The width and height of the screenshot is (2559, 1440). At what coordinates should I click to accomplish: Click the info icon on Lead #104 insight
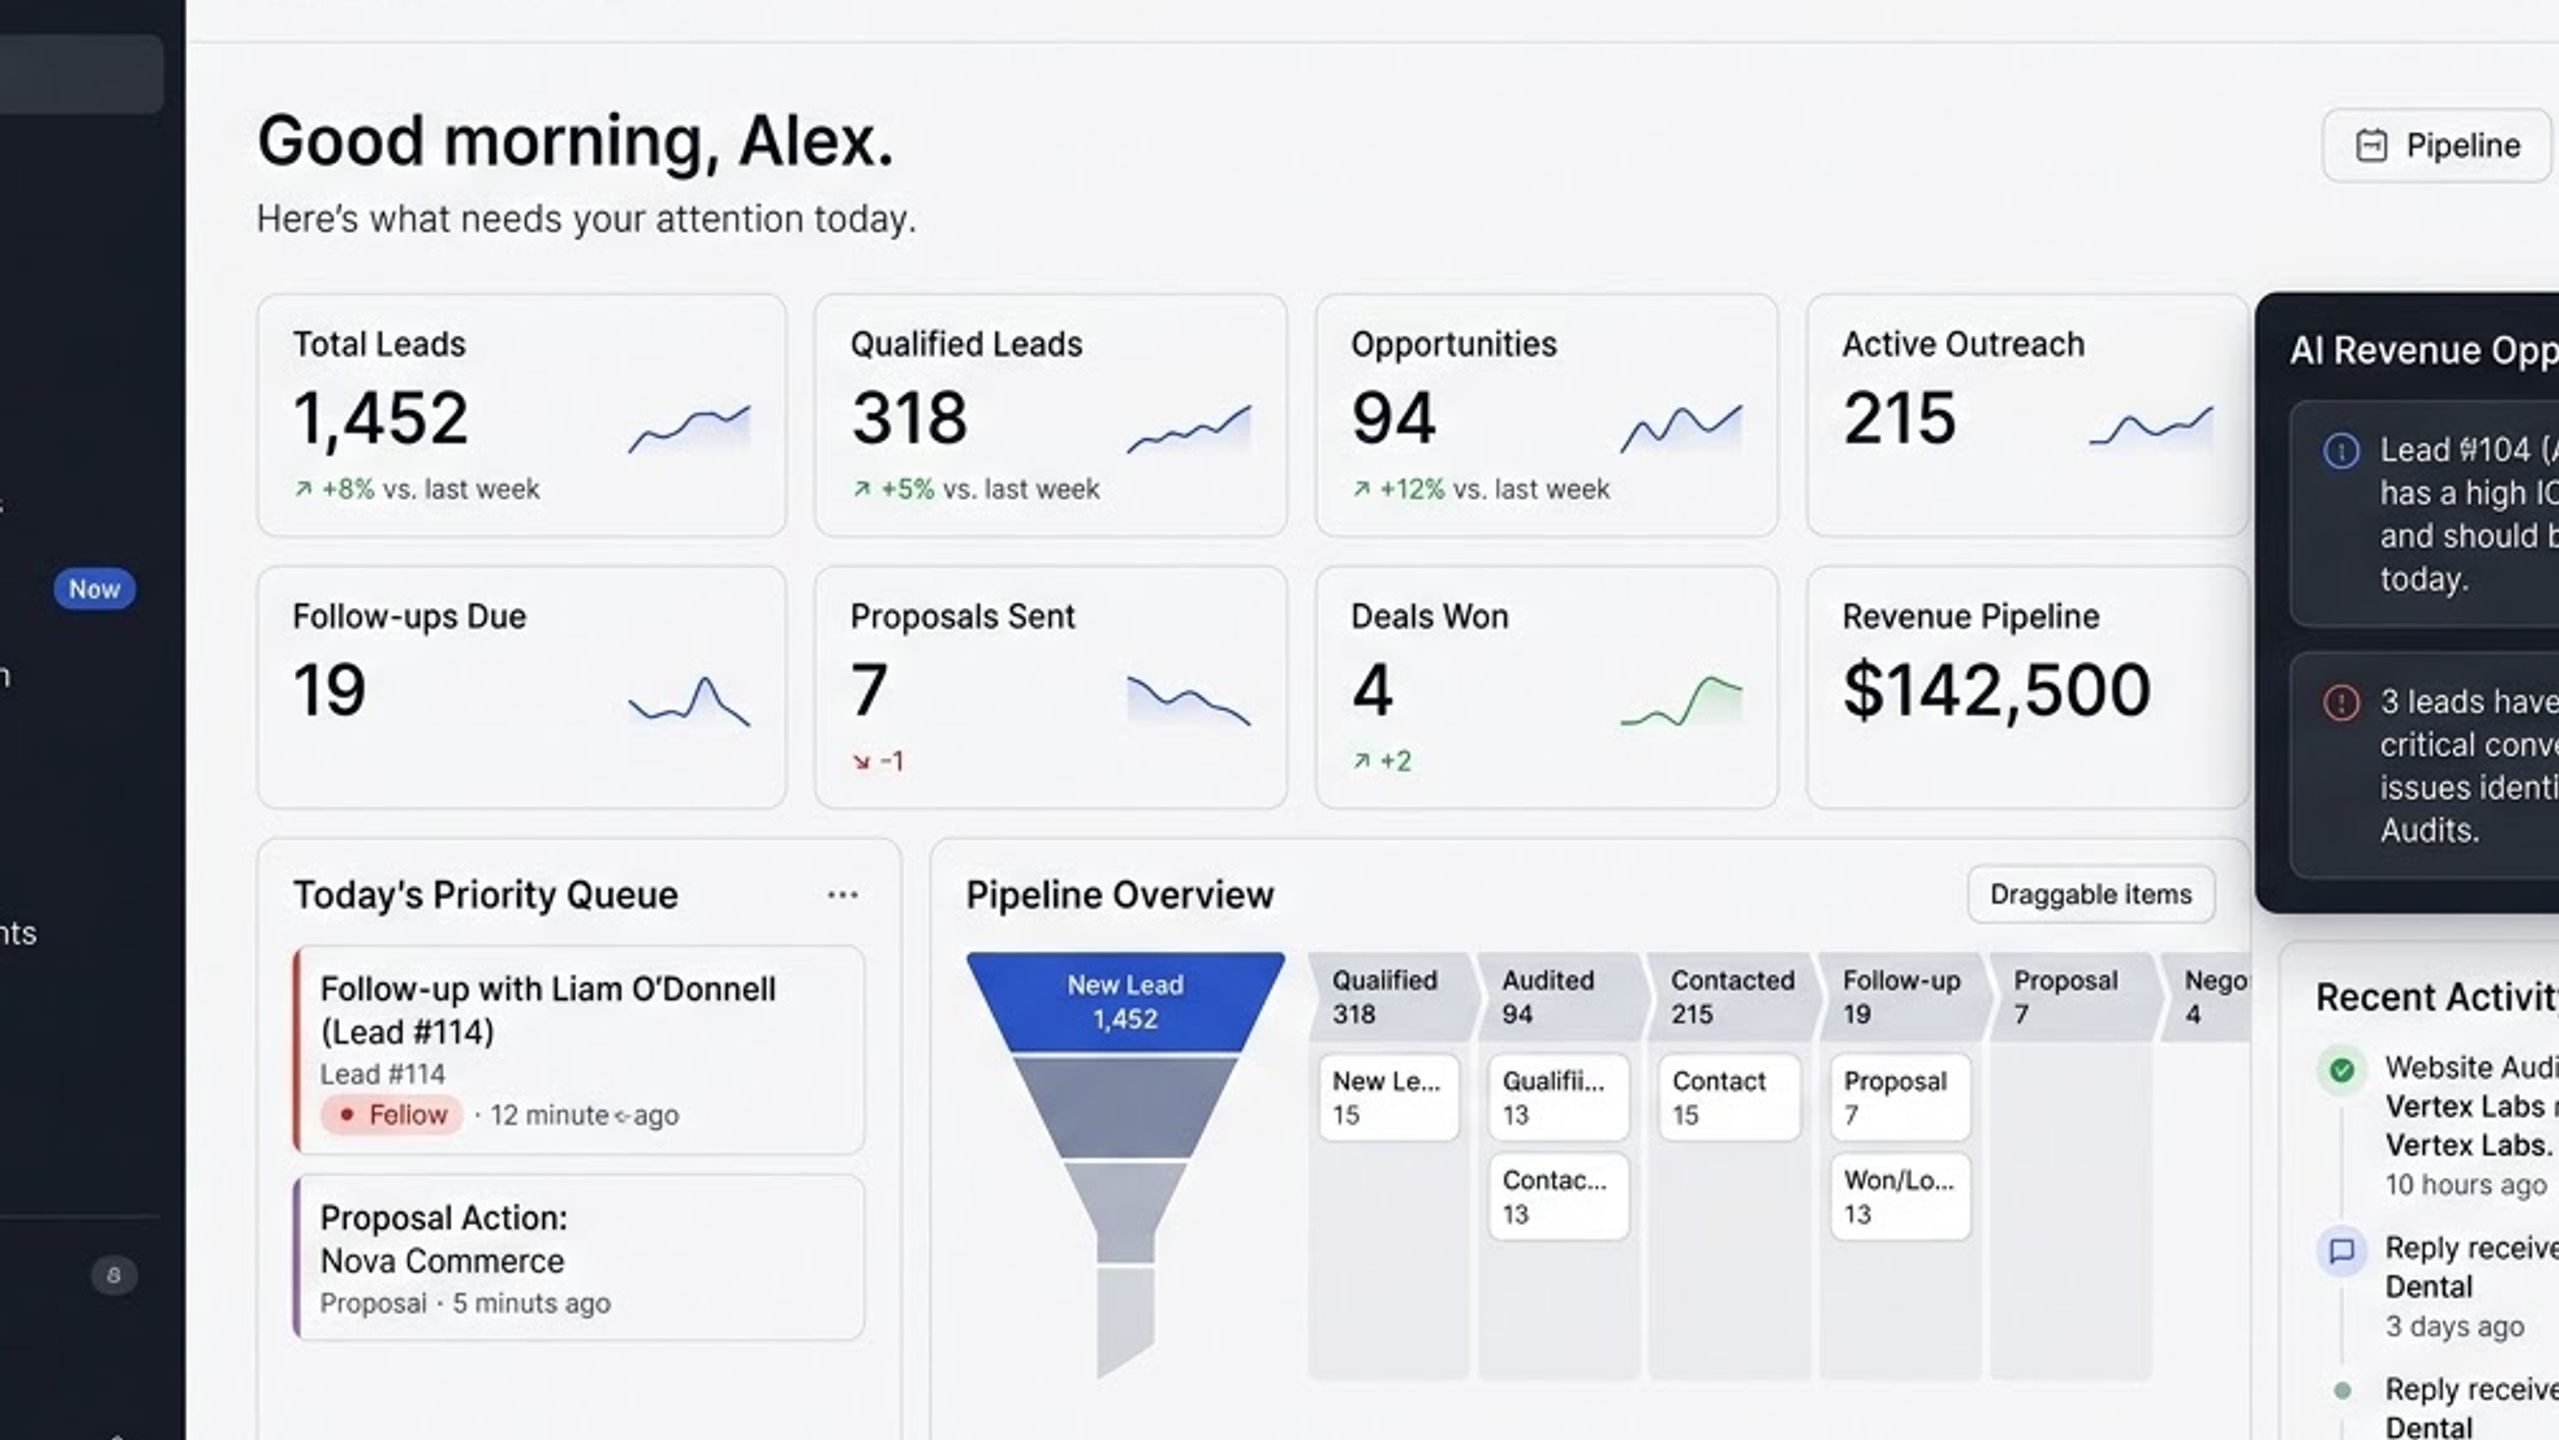(x=2340, y=451)
